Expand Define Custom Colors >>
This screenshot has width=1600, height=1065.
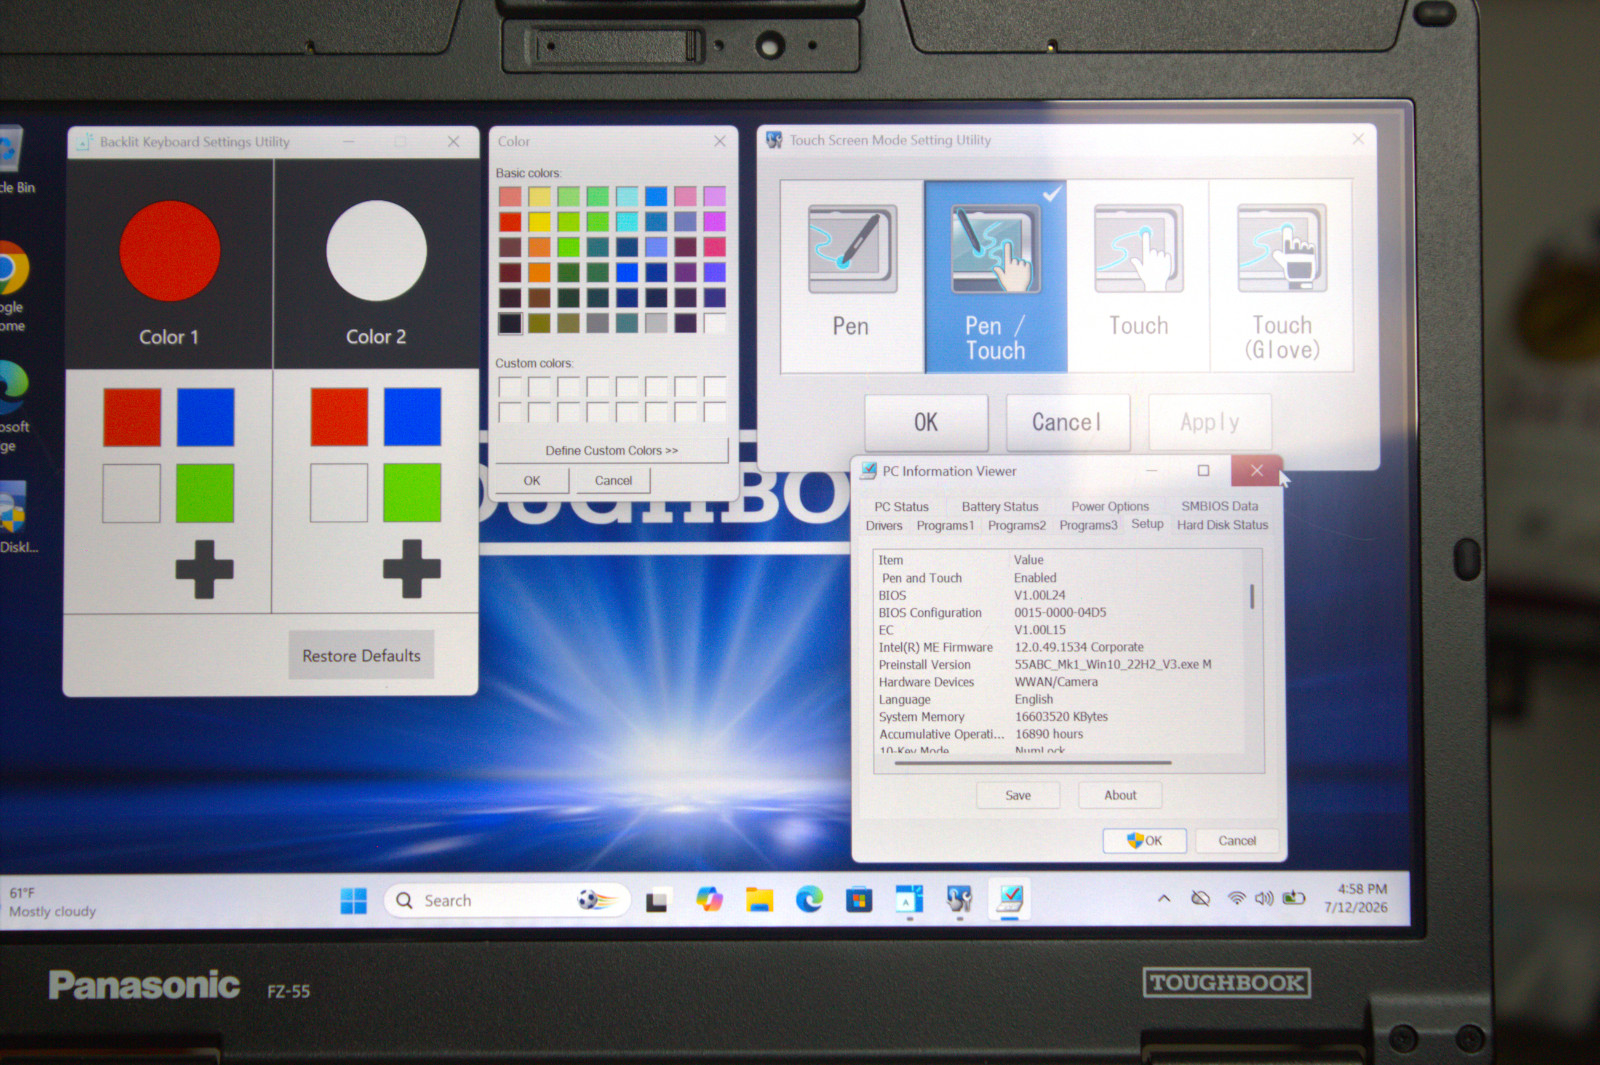[x=612, y=450]
